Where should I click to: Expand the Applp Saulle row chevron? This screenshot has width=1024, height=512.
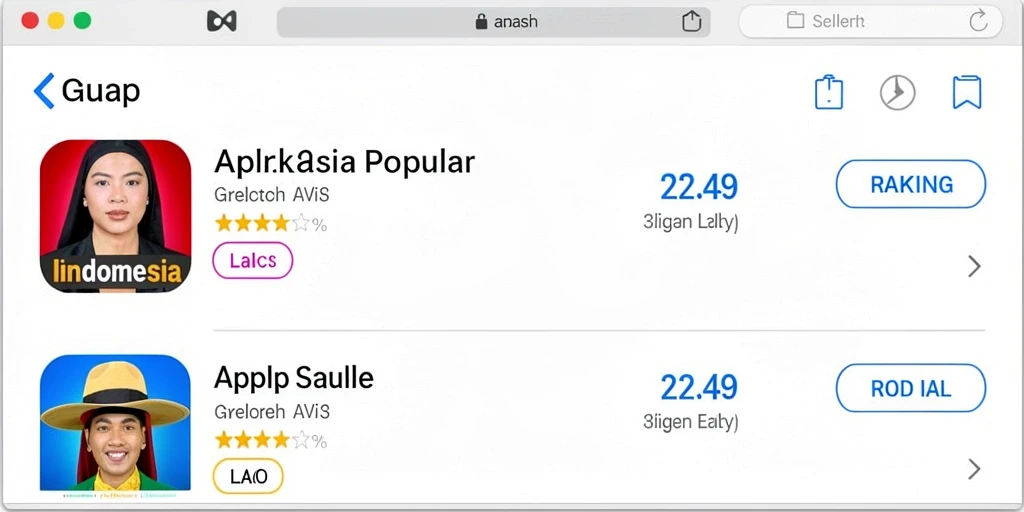point(974,469)
